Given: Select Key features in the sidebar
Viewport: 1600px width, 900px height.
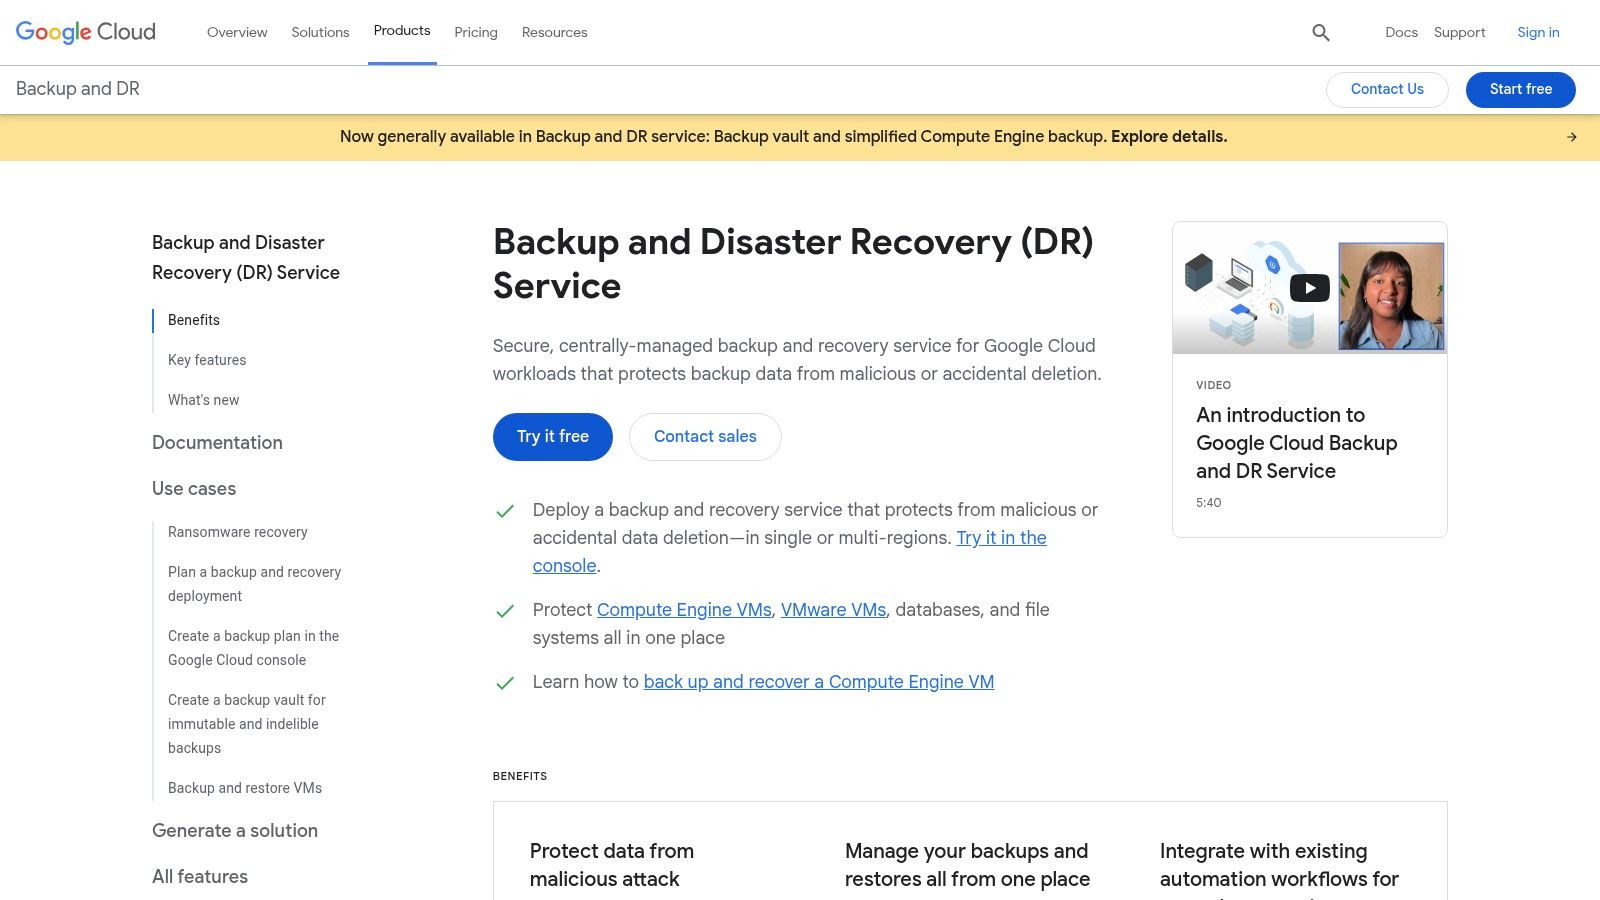Looking at the screenshot, I should point(207,360).
